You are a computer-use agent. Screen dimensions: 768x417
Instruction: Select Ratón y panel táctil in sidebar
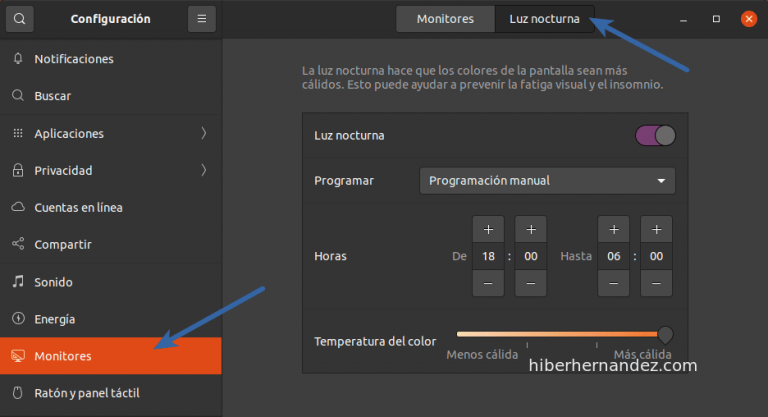(88, 393)
